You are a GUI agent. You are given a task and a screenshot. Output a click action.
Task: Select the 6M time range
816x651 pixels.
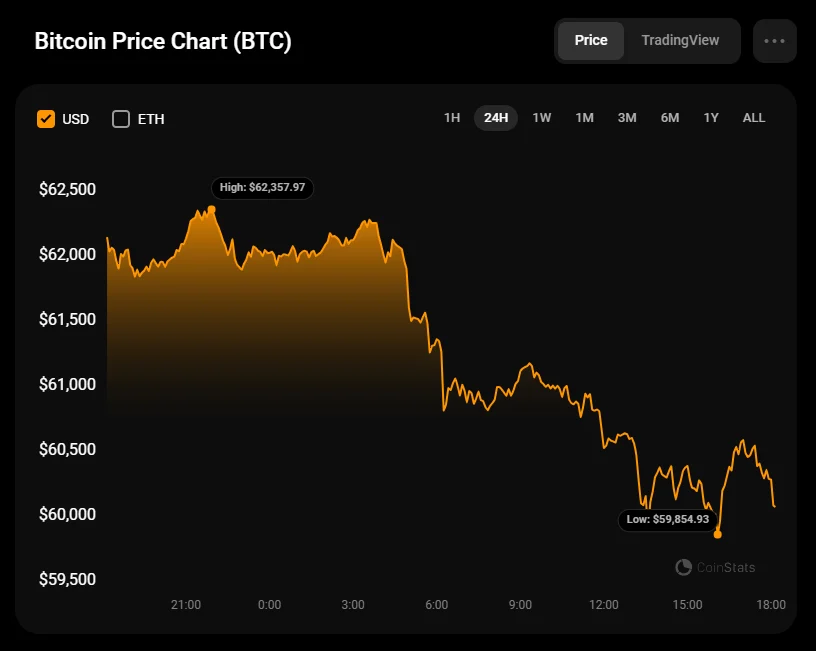670,118
